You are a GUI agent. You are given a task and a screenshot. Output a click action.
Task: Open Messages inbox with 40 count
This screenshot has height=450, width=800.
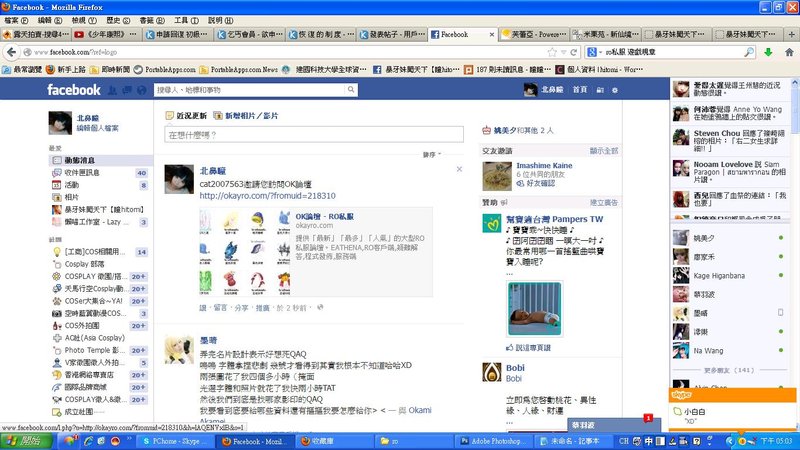point(99,172)
